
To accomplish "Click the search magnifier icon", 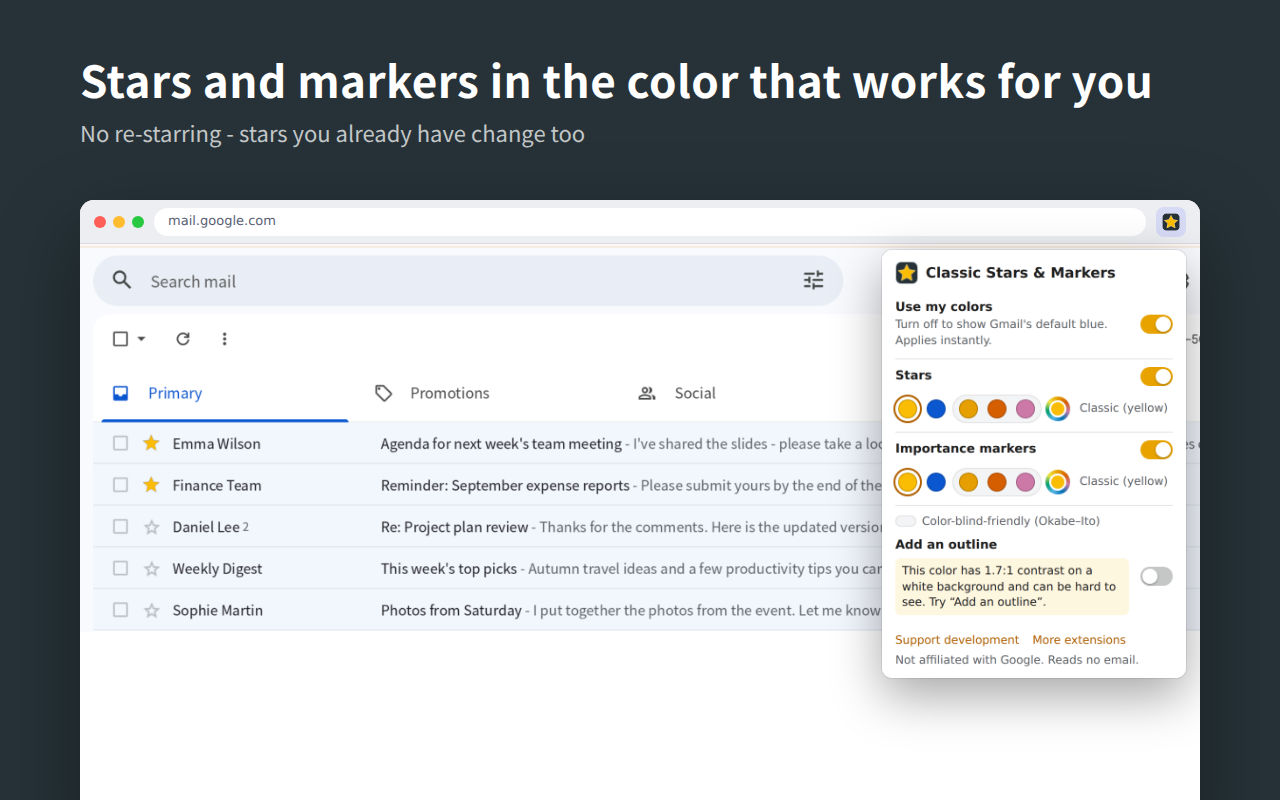I will pos(122,280).
